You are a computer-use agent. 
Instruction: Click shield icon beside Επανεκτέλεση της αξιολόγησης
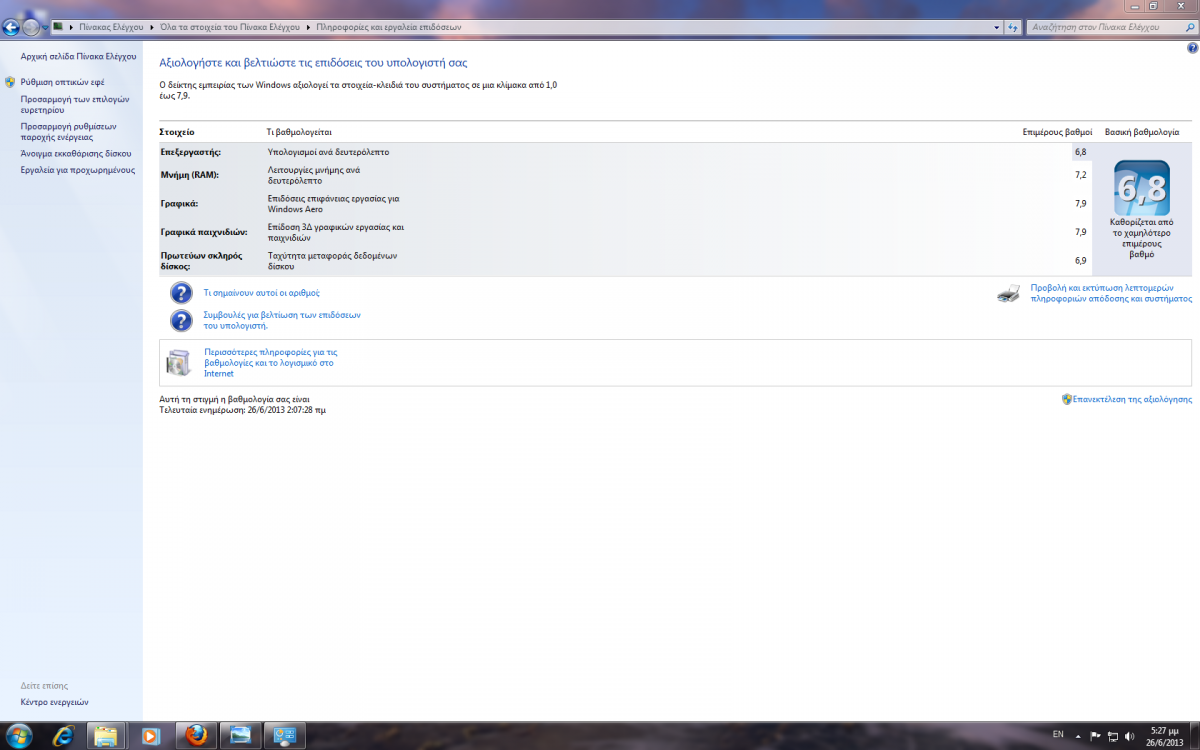point(1066,399)
